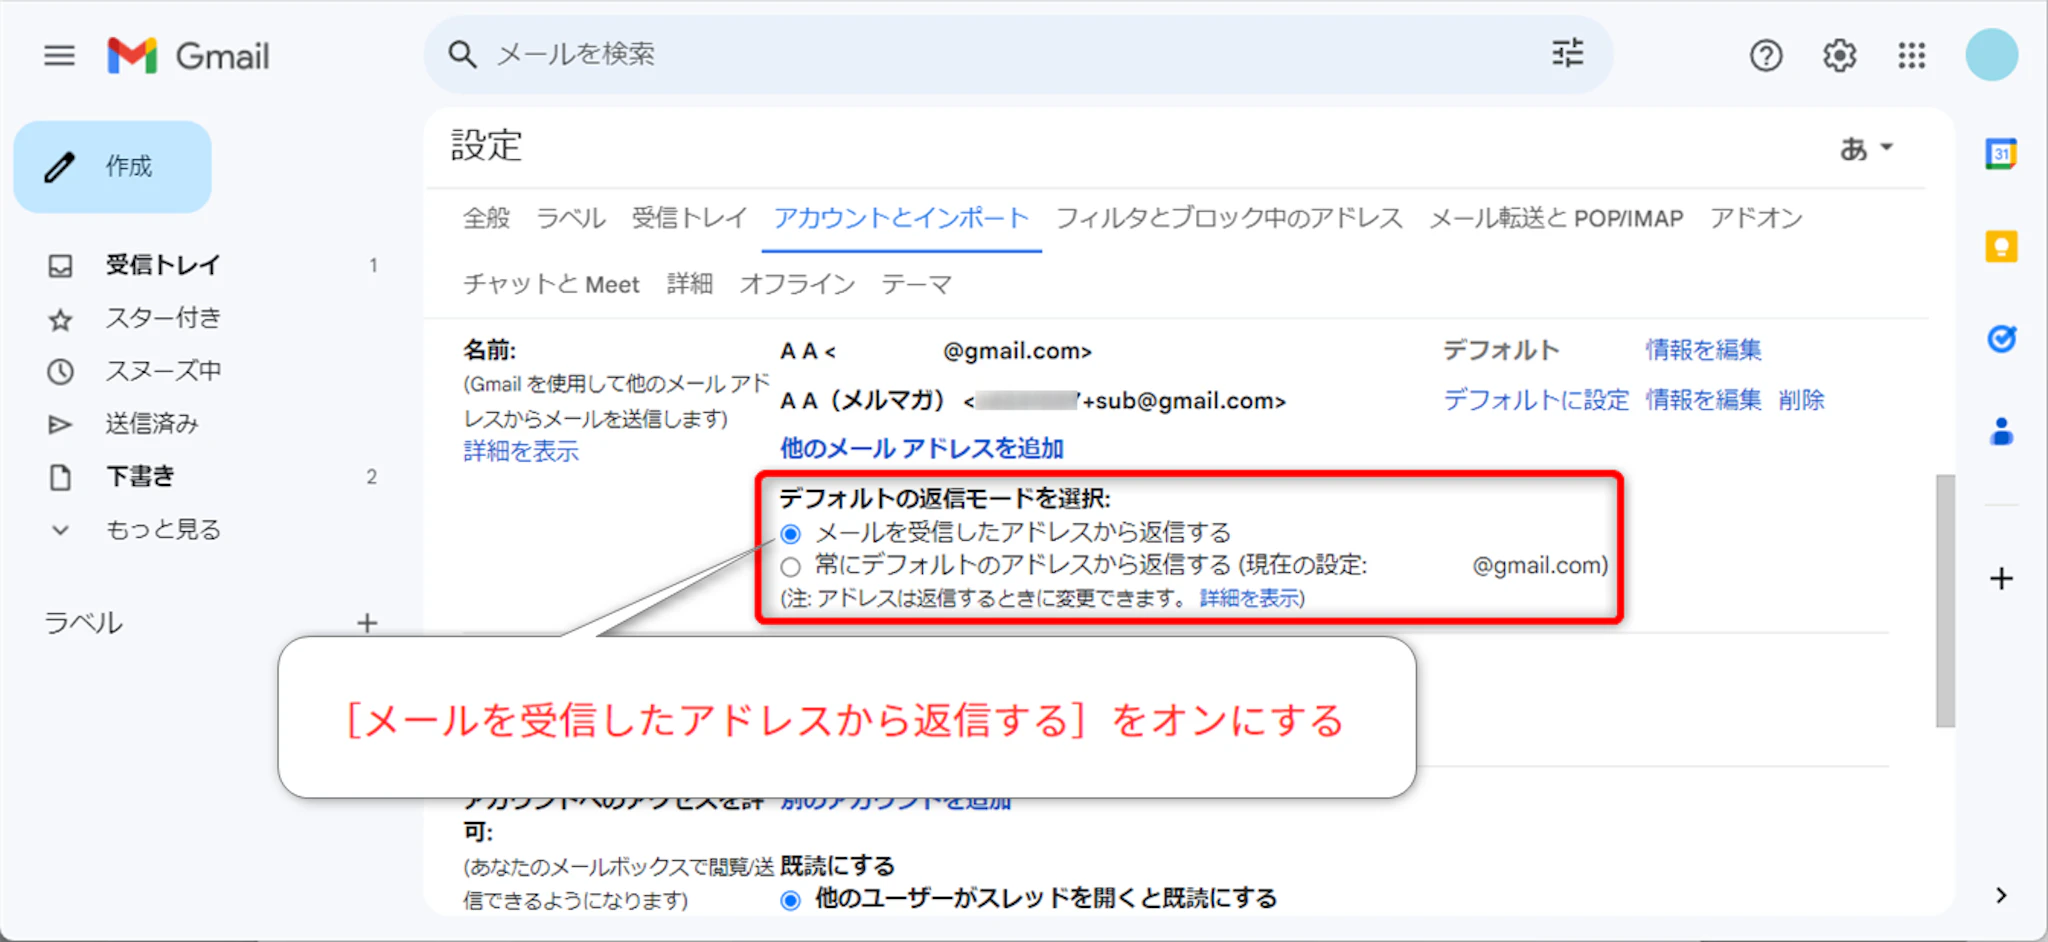Open the Settings gear icon
This screenshot has height=942, width=2048.
(x=1839, y=56)
